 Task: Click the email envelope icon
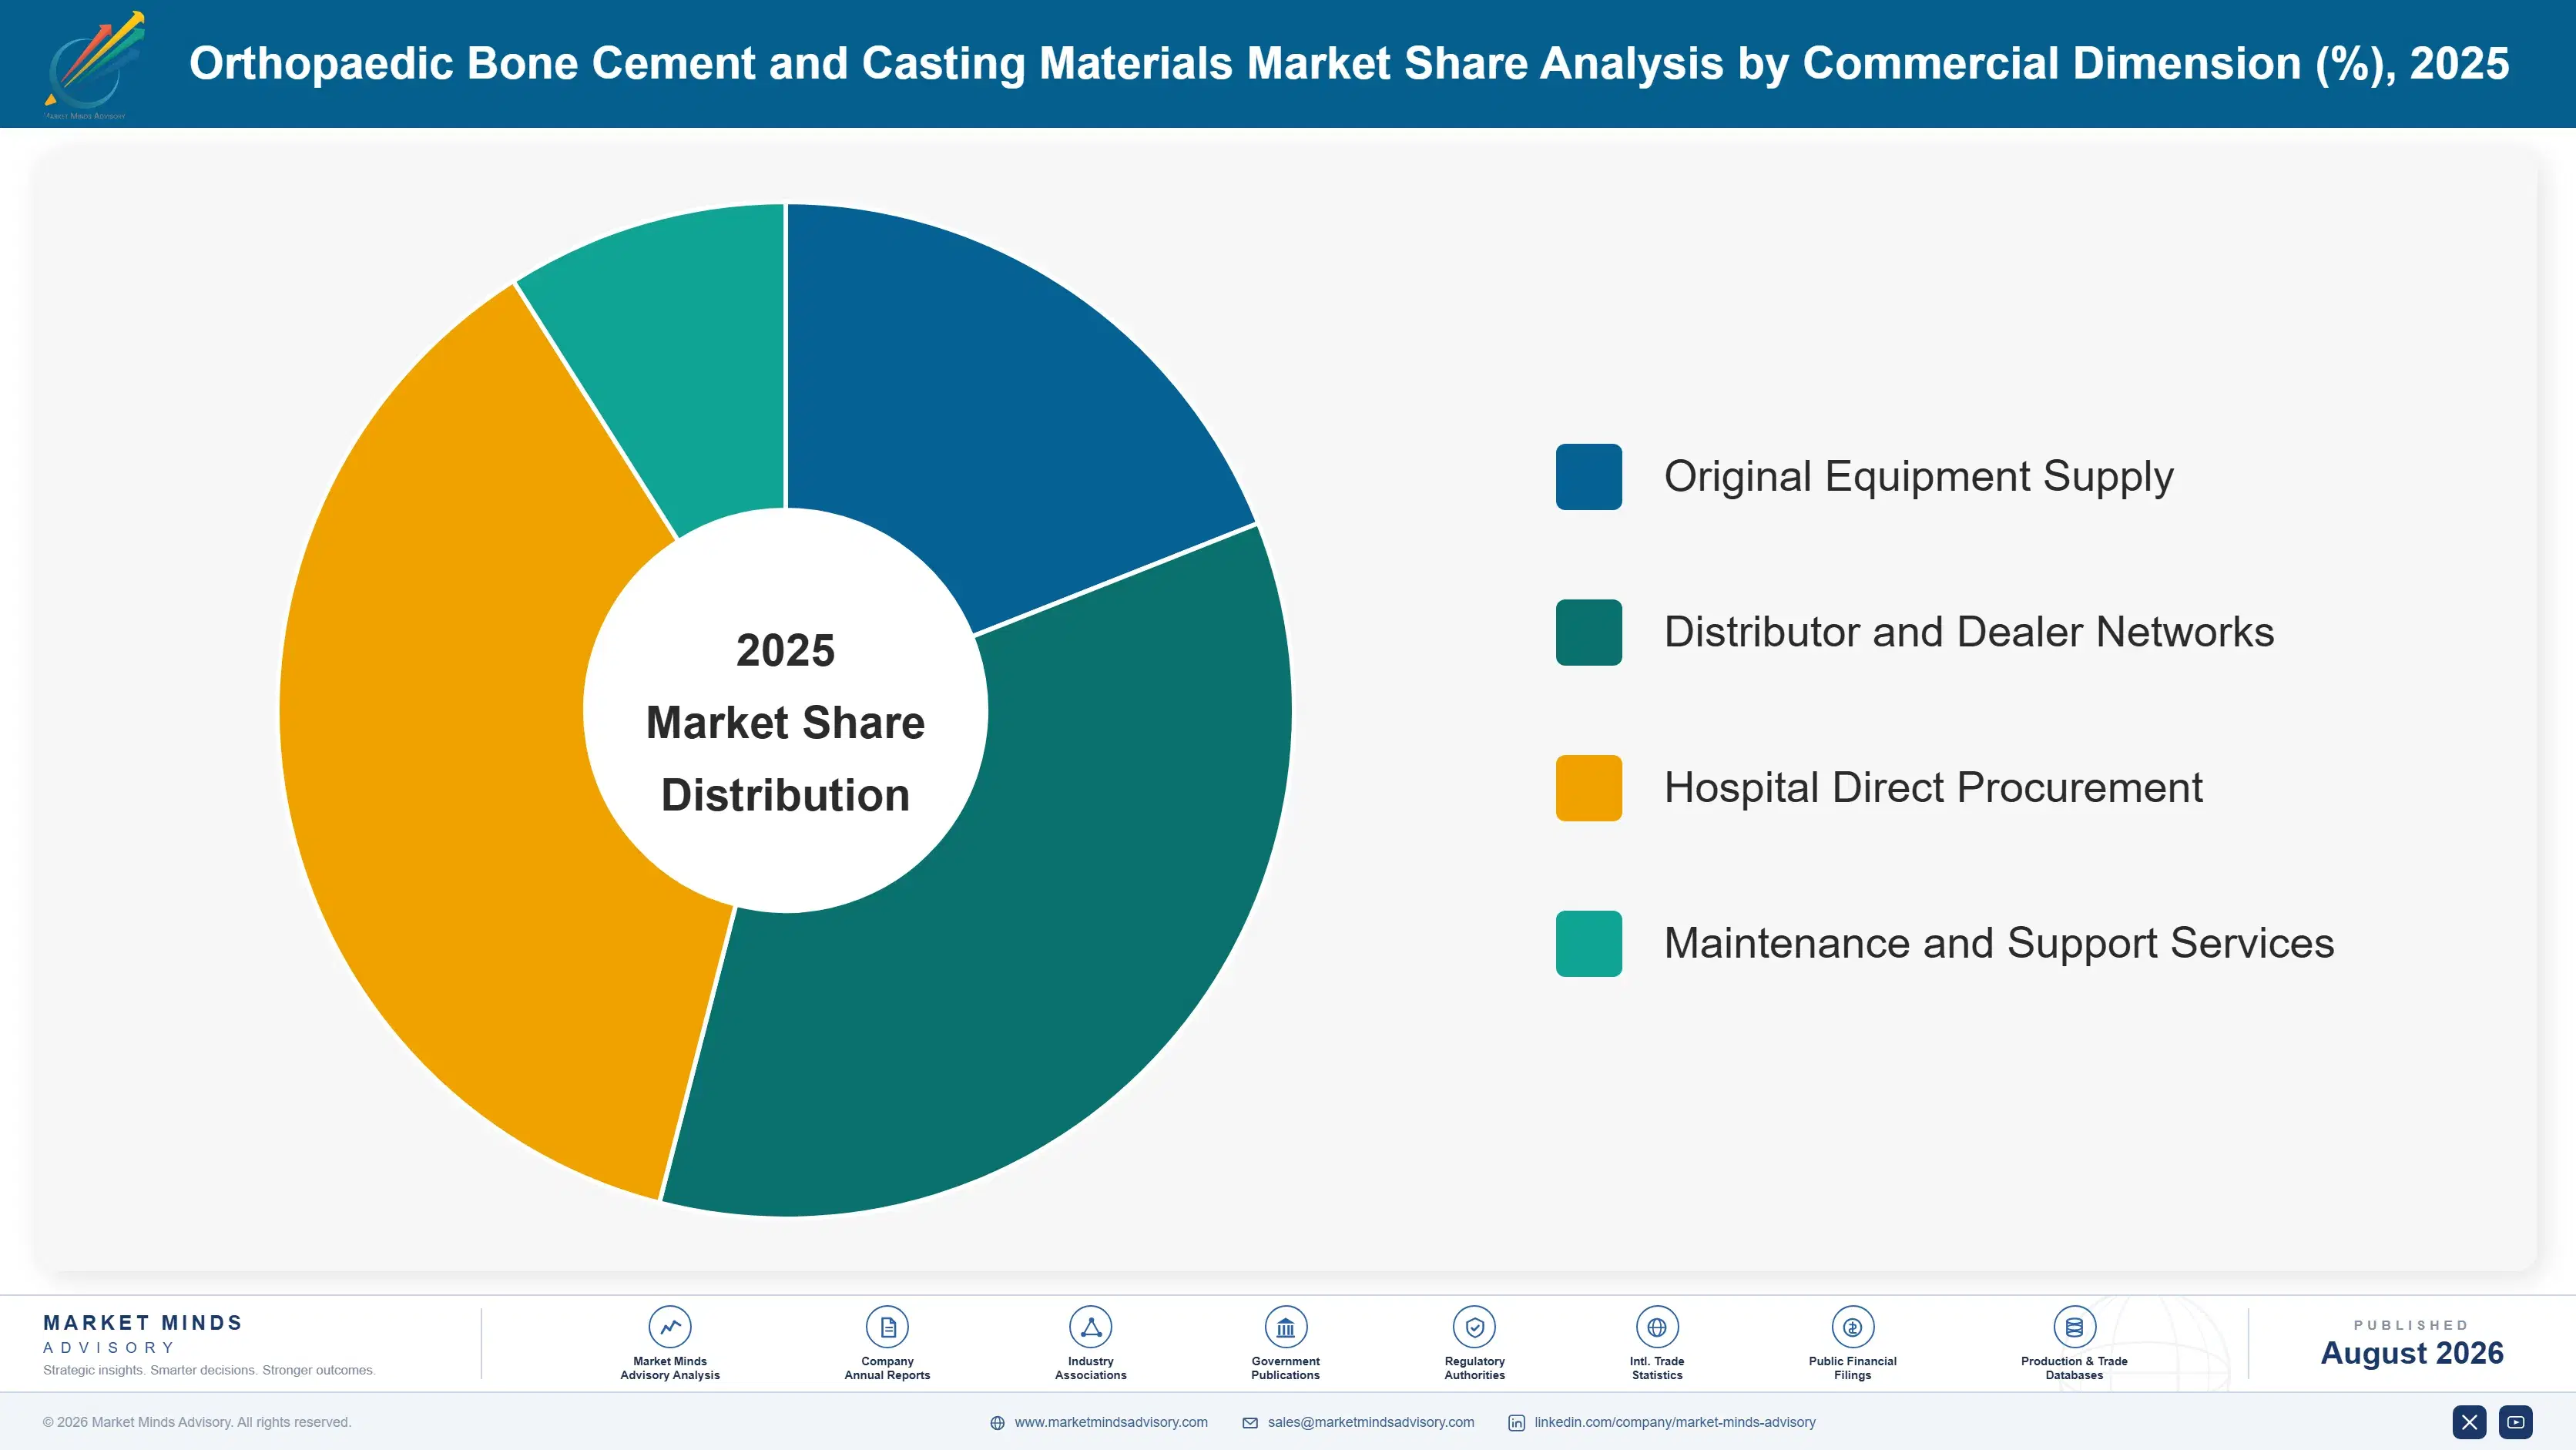point(1250,1423)
